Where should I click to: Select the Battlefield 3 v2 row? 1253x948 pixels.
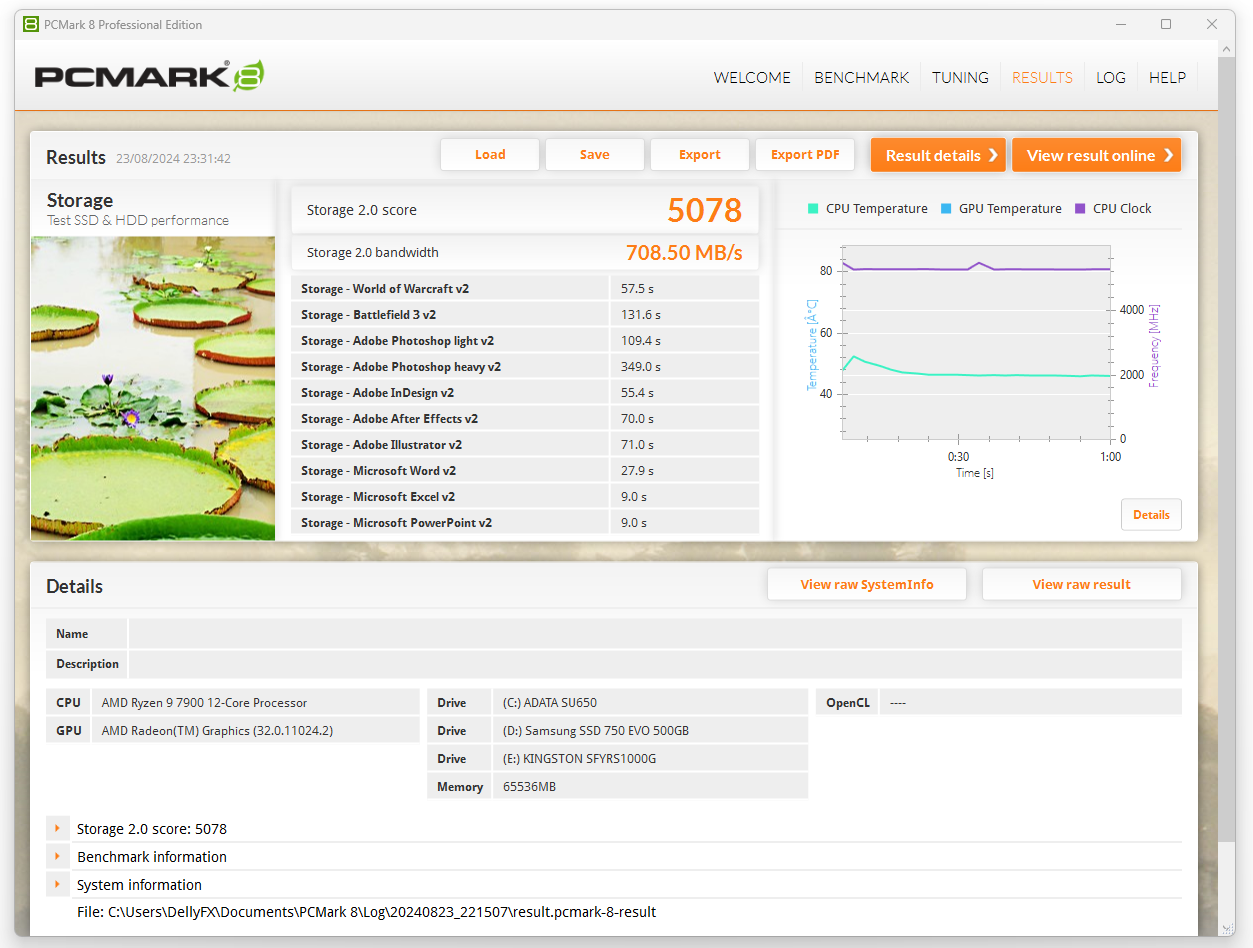pyautogui.click(x=525, y=315)
